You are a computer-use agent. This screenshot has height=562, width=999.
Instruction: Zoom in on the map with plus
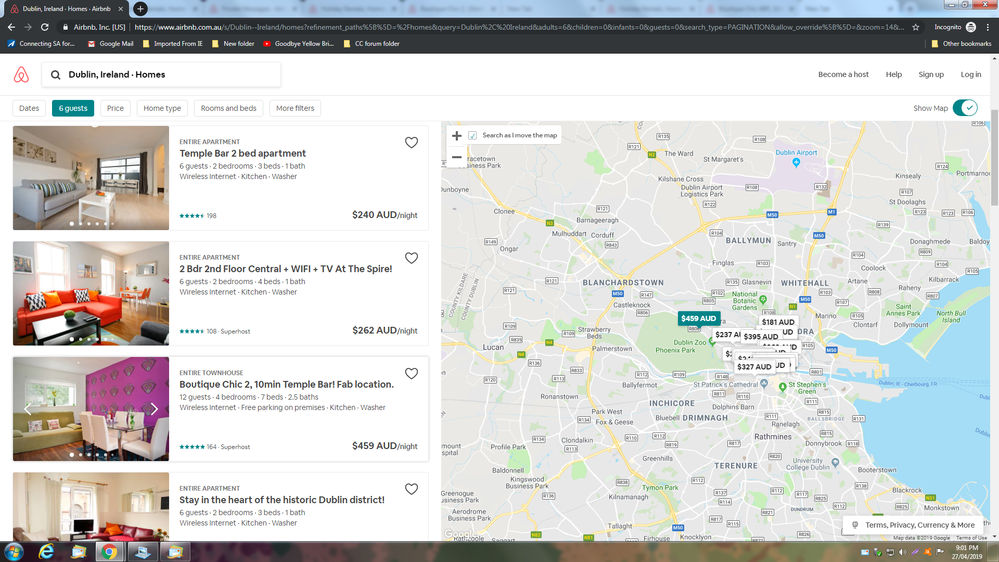pos(457,136)
